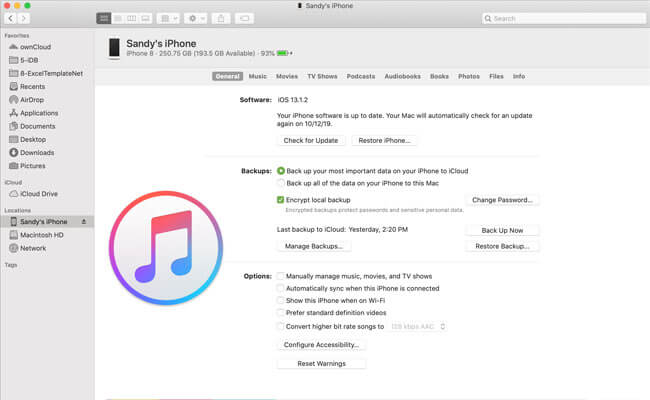Go back with the toolbar back arrow
This screenshot has height=400, width=650.
(x=11, y=18)
